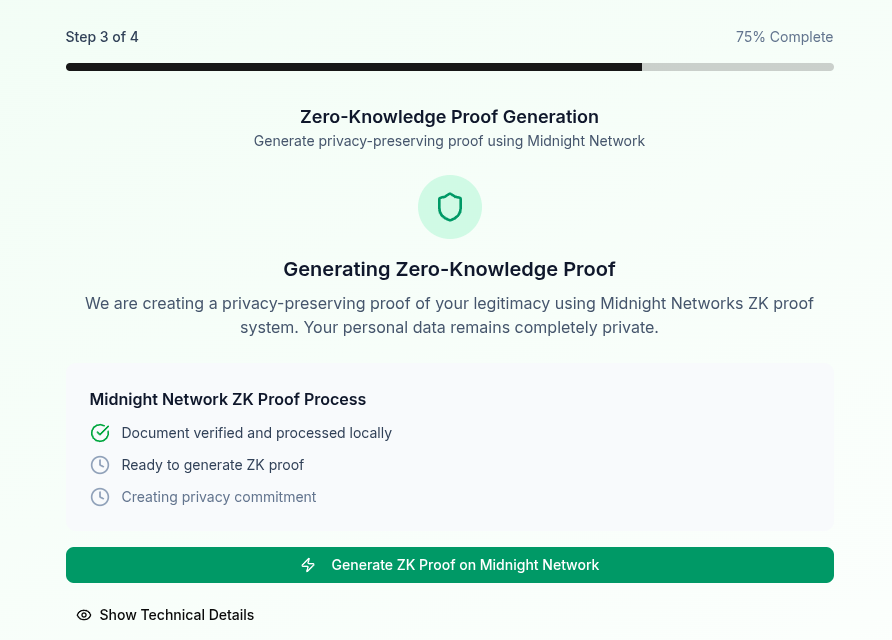Click the paragraph about personal data remaining private
Viewport: 892px width, 640px height.
449,315
